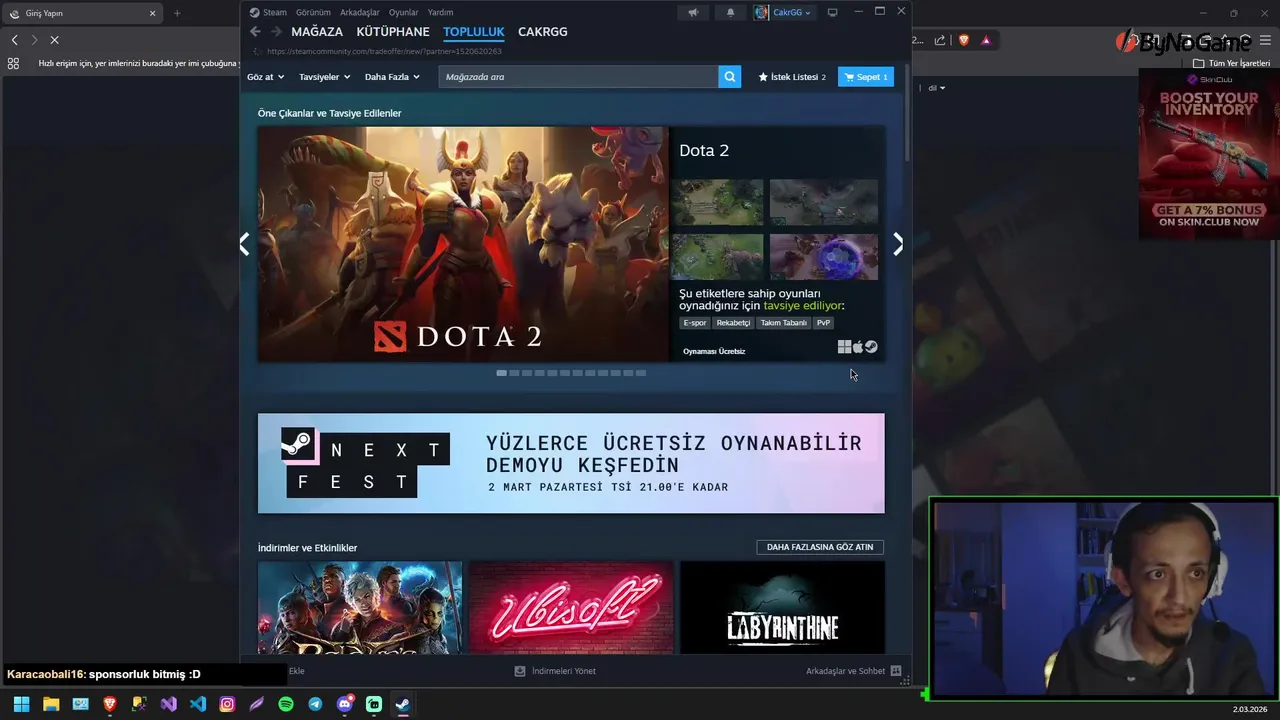Switch to KÜTÜPHANE tab
This screenshot has height=720, width=1280.
[x=393, y=32]
